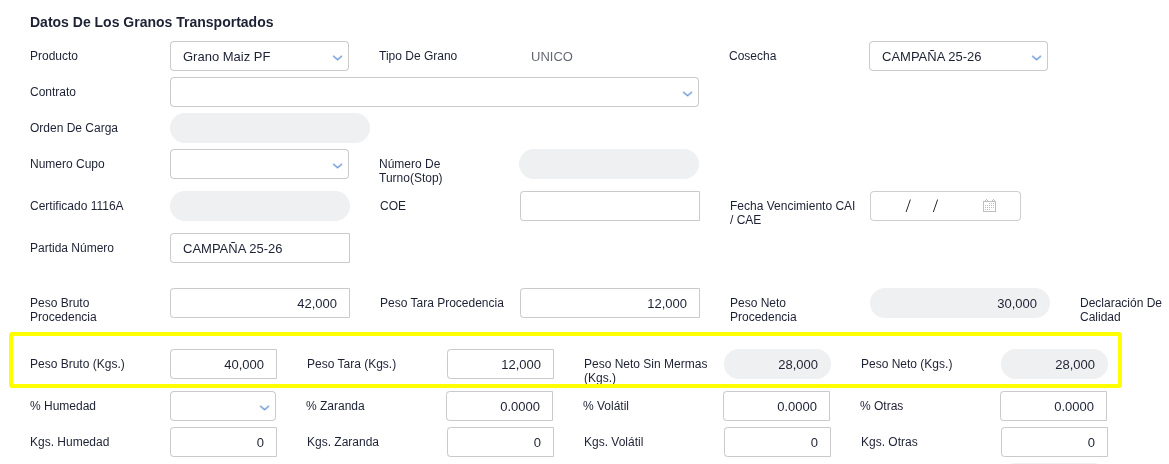
Task: Click the % Volátil input
Action: 776,407
